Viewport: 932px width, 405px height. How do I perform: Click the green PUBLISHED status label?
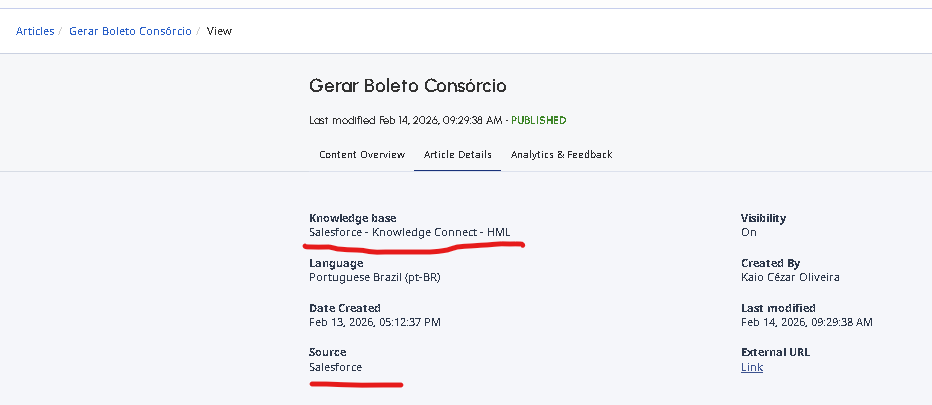pyautogui.click(x=539, y=120)
